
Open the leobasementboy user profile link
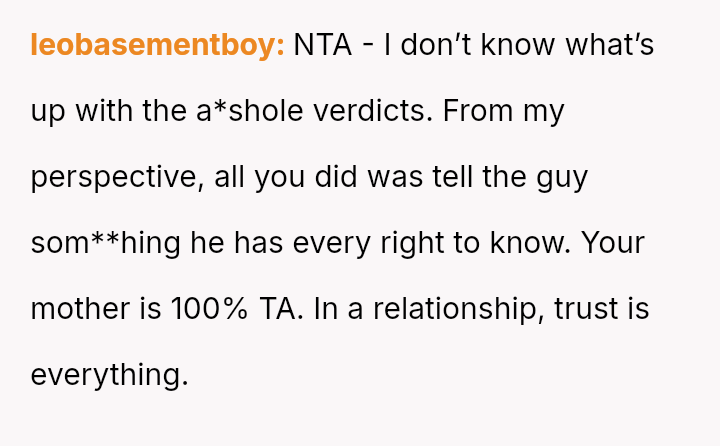(x=158, y=45)
